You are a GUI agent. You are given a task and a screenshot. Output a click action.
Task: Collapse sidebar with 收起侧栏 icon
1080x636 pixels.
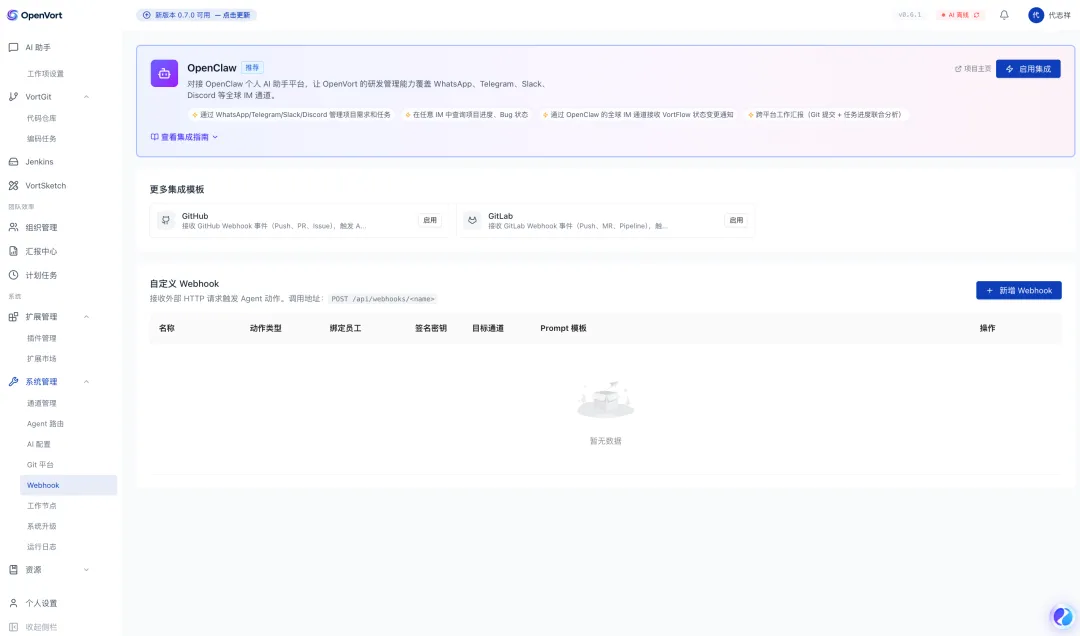coord(13,627)
